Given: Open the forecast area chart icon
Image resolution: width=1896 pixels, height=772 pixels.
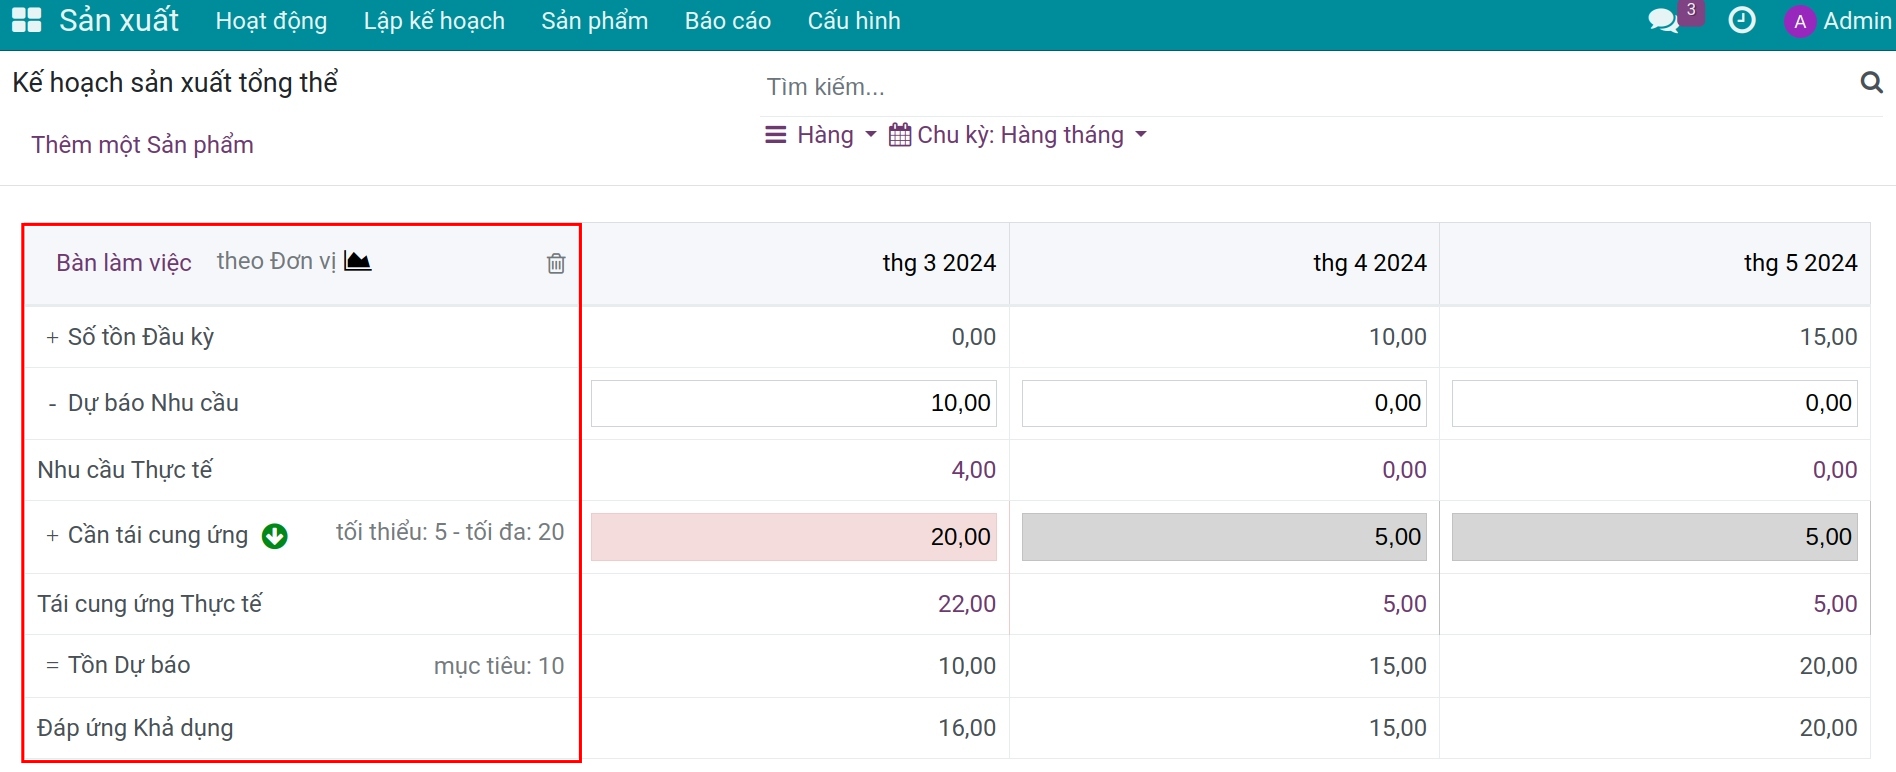Looking at the screenshot, I should click(357, 261).
